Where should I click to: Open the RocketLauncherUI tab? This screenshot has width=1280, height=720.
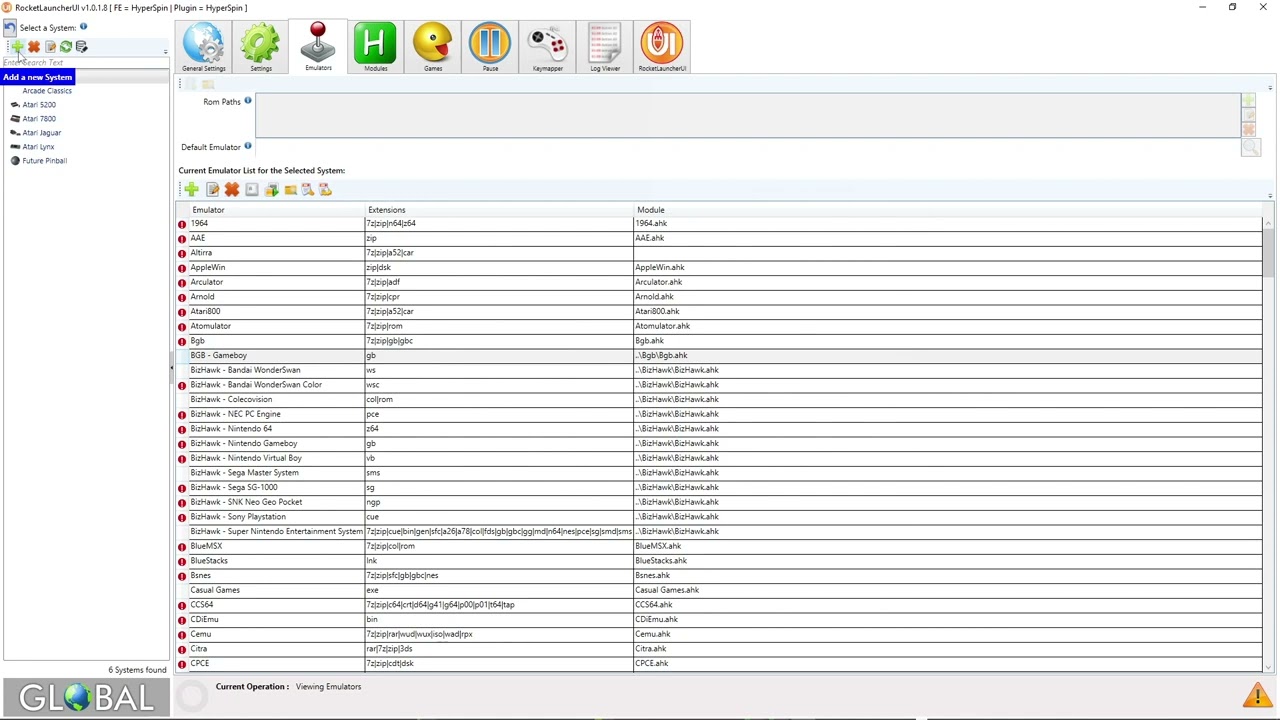(662, 47)
